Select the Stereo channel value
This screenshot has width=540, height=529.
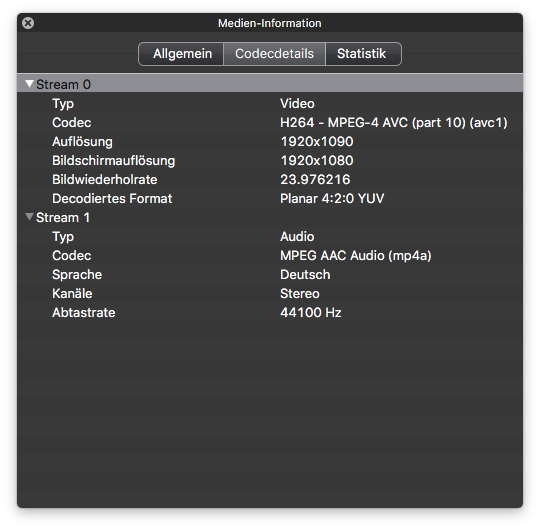(x=300, y=293)
